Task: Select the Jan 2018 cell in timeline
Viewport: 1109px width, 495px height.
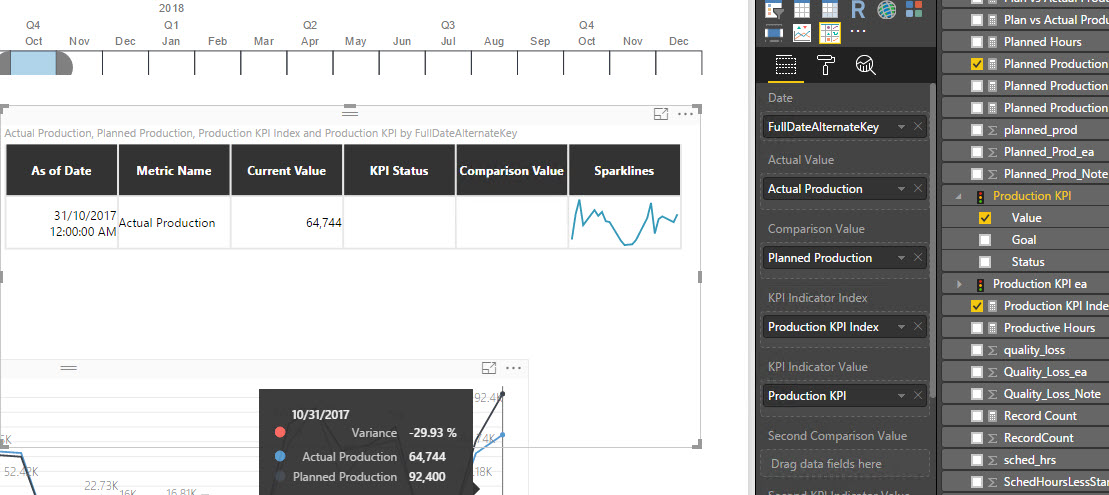Action: click(x=171, y=63)
